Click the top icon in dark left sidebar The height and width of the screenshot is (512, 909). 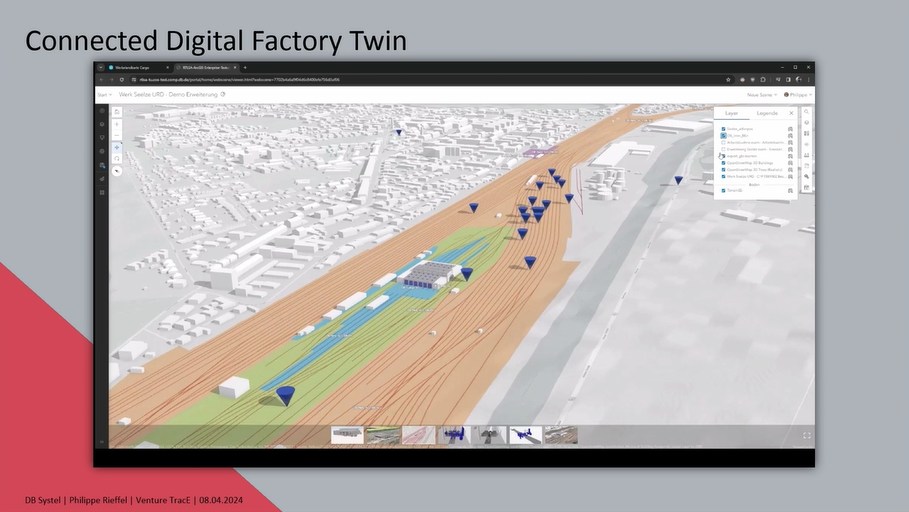102,111
